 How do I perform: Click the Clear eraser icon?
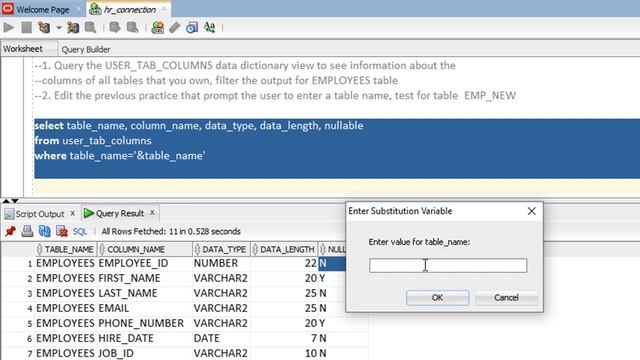pyautogui.click(x=175, y=27)
